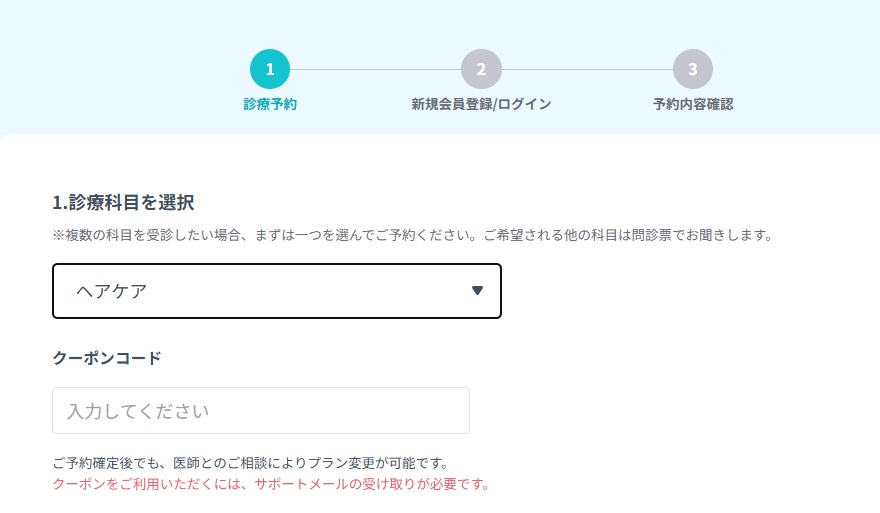Select the 診療予約 step label
Viewport: 880px width, 513px height.
[x=270, y=104]
